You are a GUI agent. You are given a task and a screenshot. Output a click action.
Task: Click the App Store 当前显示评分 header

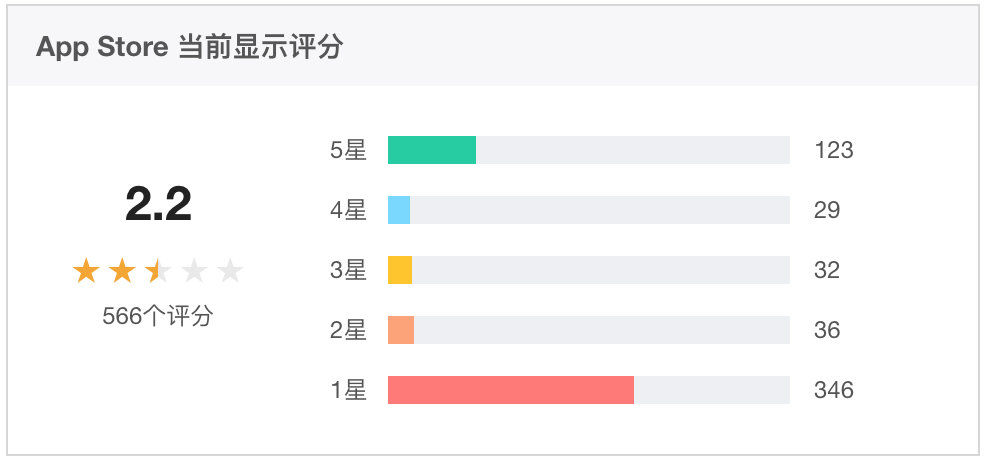pyautogui.click(x=190, y=47)
